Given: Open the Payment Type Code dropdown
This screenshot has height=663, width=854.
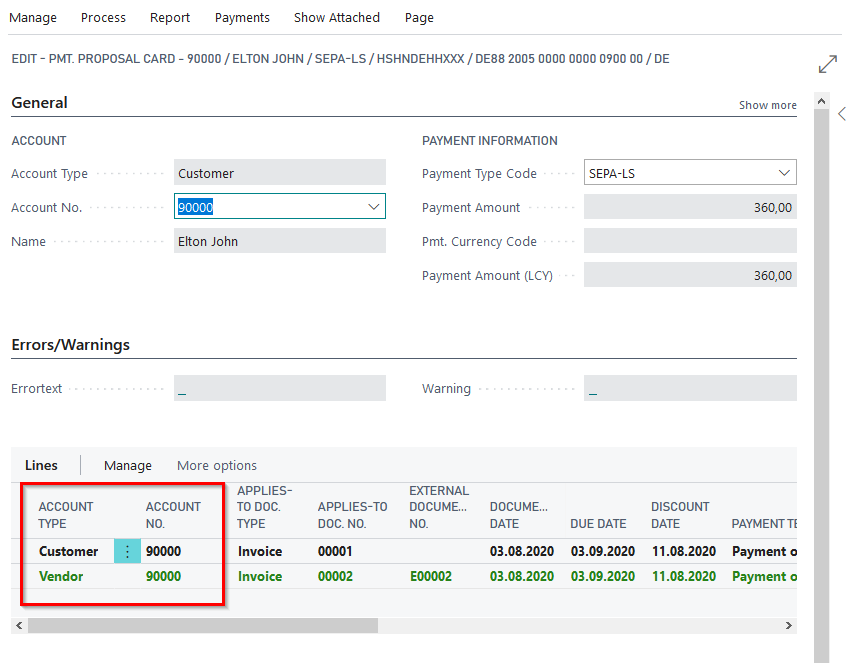Looking at the screenshot, I should pos(785,172).
